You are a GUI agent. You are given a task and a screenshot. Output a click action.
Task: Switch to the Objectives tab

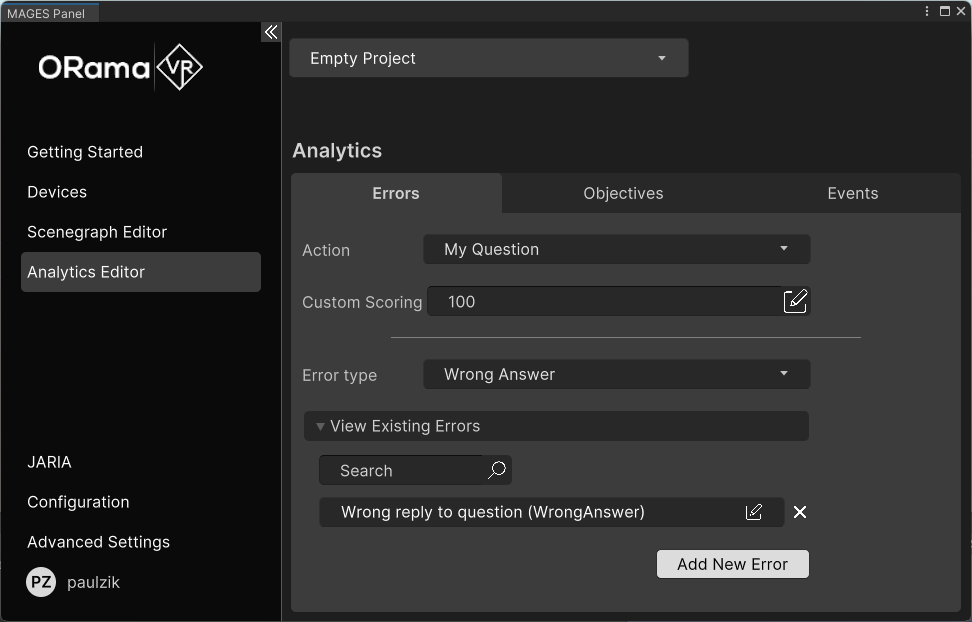point(623,193)
